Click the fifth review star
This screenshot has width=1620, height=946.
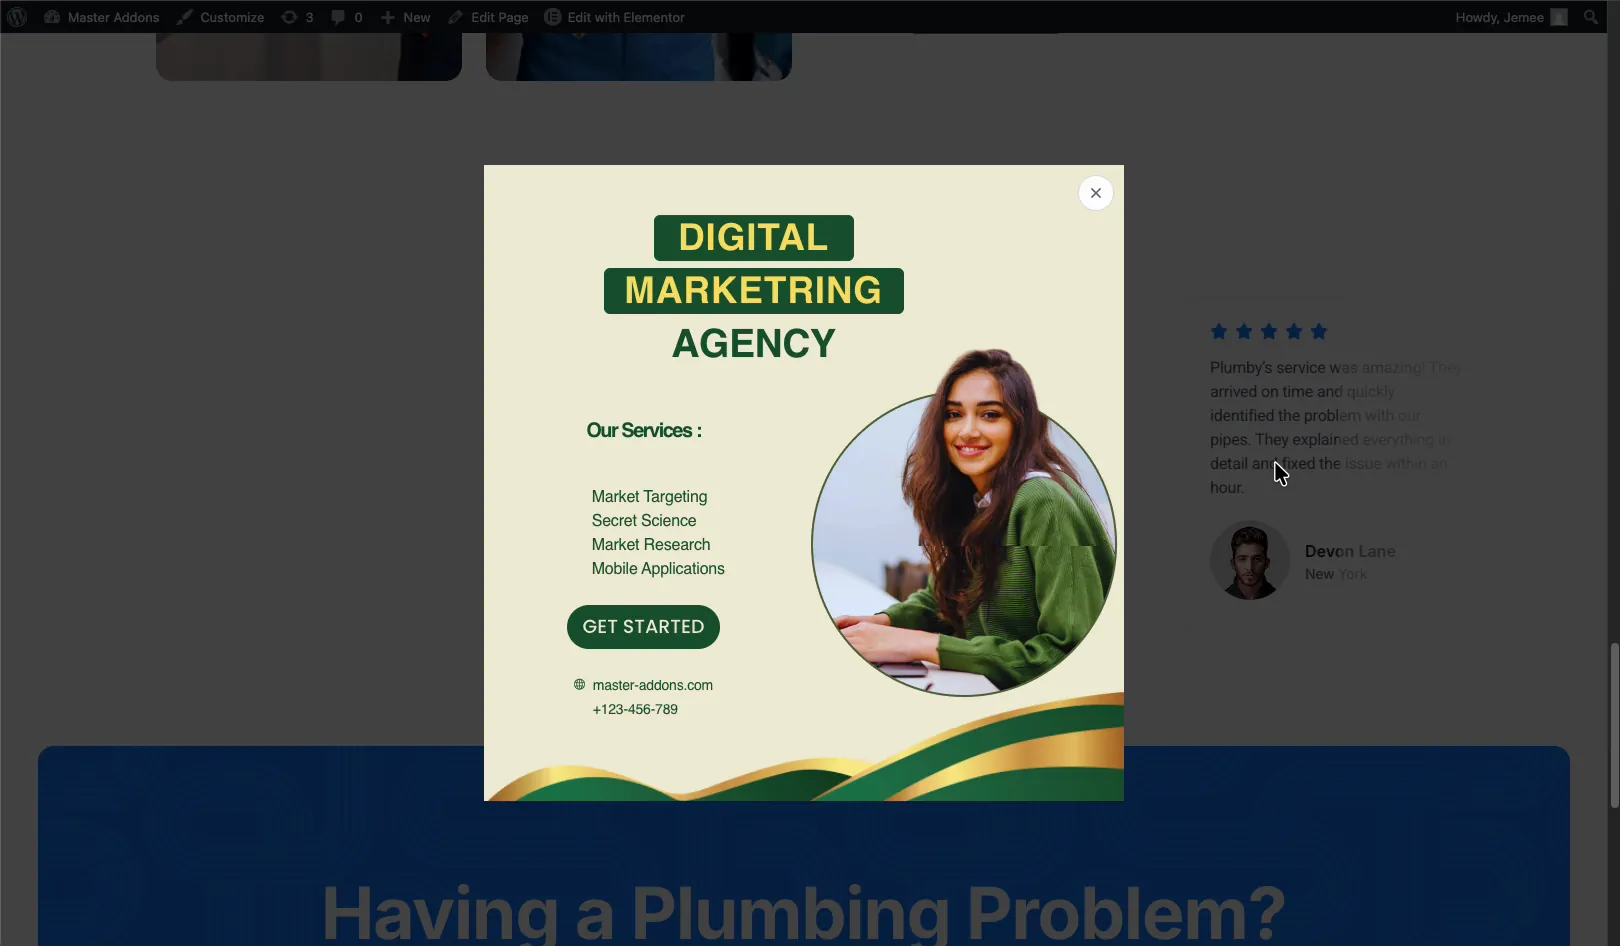click(1319, 331)
